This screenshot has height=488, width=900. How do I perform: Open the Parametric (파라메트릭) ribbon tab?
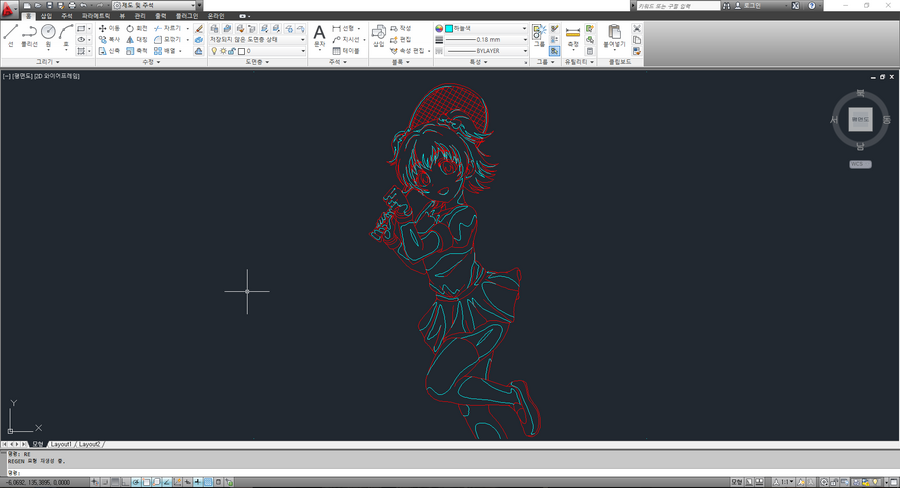tap(96, 16)
